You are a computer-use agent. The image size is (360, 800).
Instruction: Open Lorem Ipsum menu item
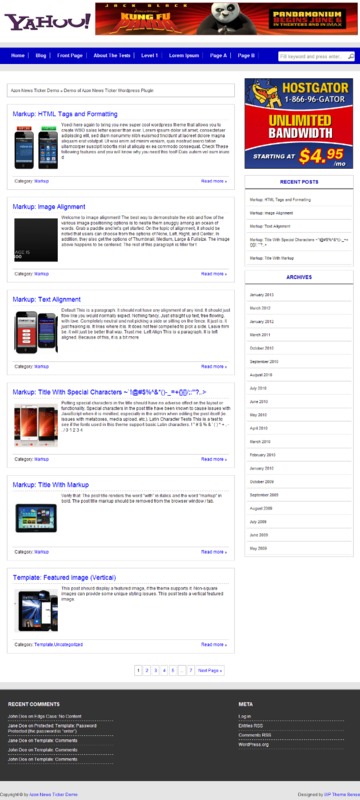(184, 56)
